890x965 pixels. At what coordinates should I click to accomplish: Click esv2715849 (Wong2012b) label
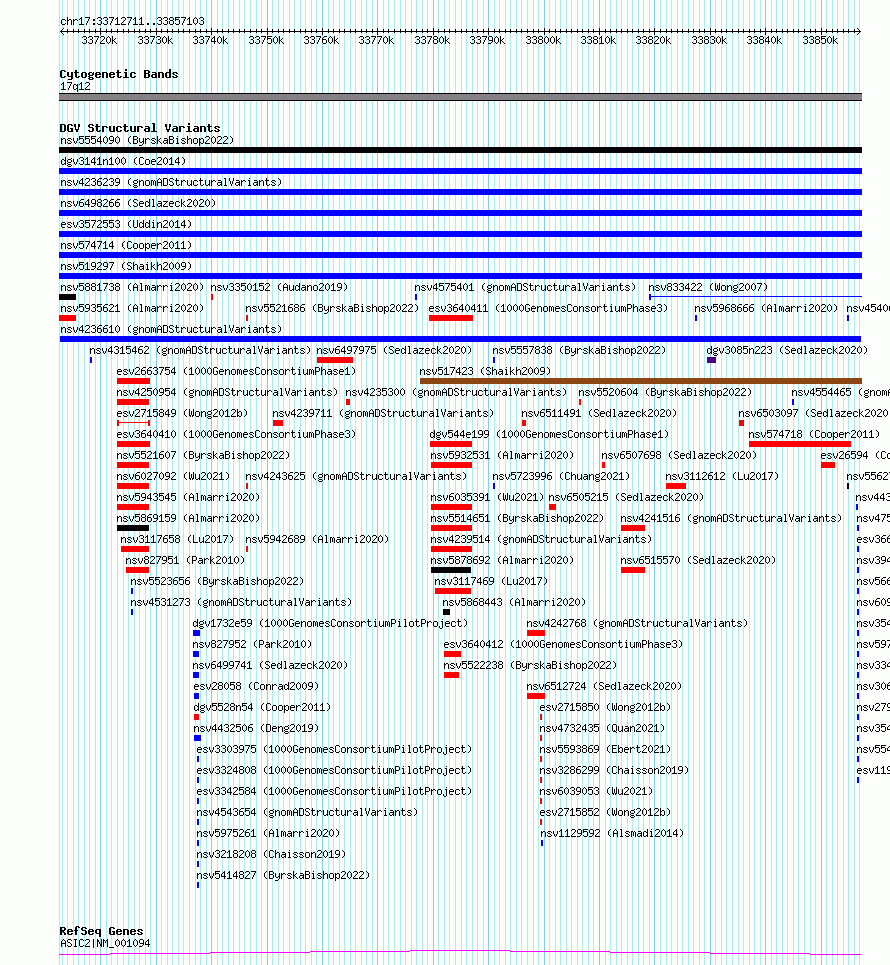(182, 413)
